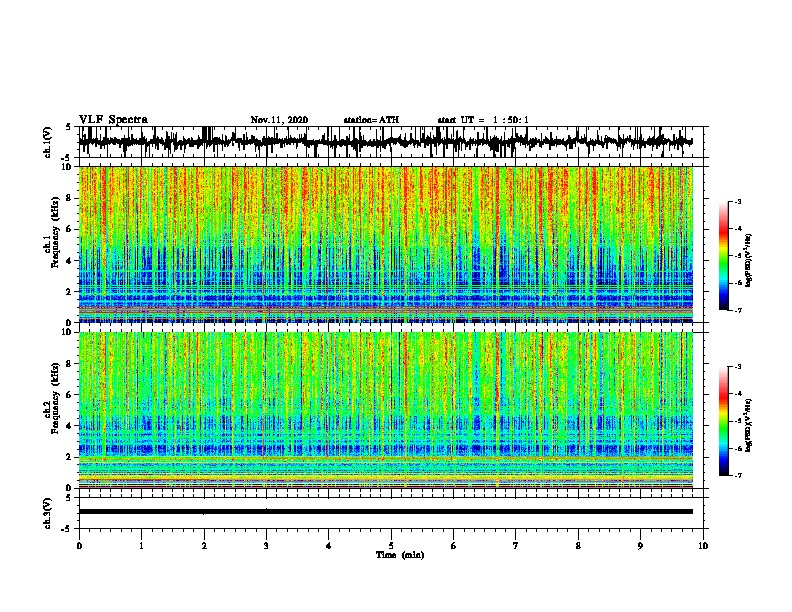Click the ch.1 spectrogram colorbar
The image size is (792, 612).
tap(723, 256)
